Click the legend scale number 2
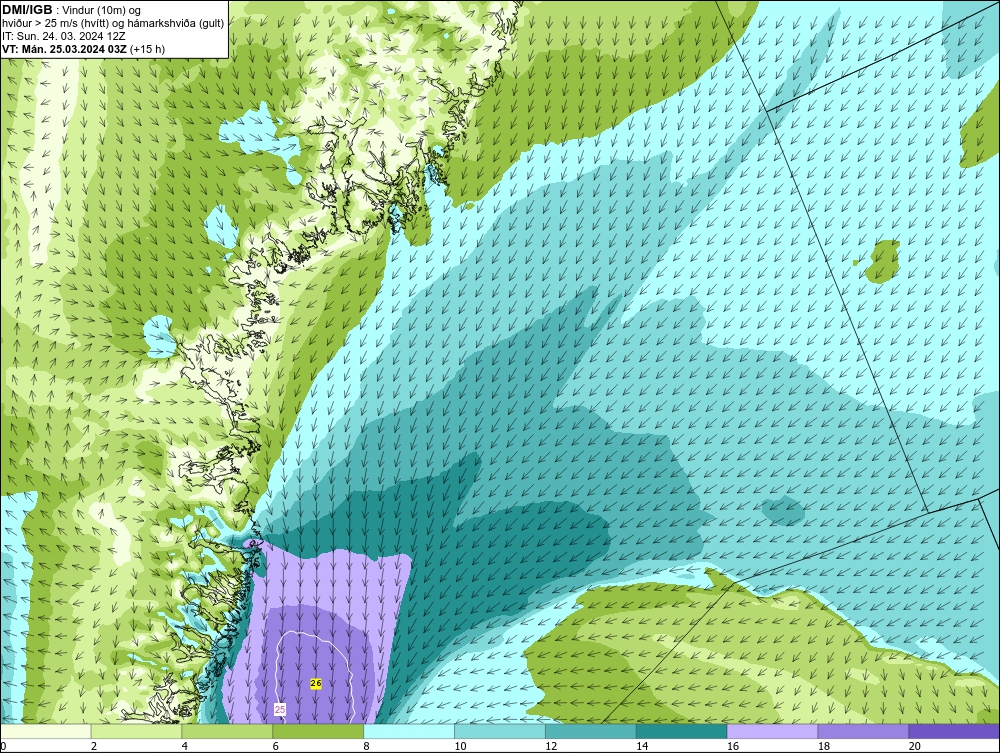 (x=94, y=746)
